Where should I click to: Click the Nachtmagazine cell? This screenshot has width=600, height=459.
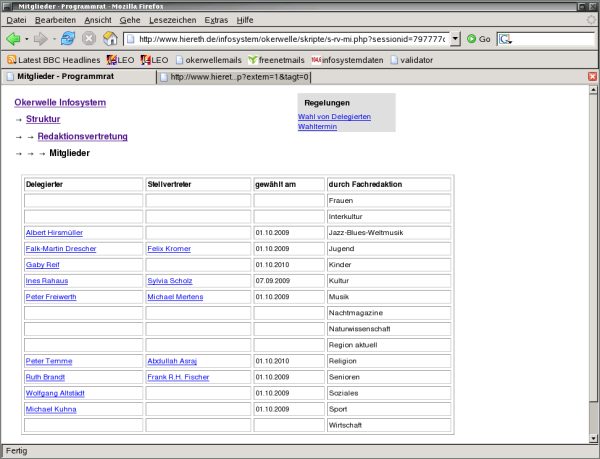[389, 313]
